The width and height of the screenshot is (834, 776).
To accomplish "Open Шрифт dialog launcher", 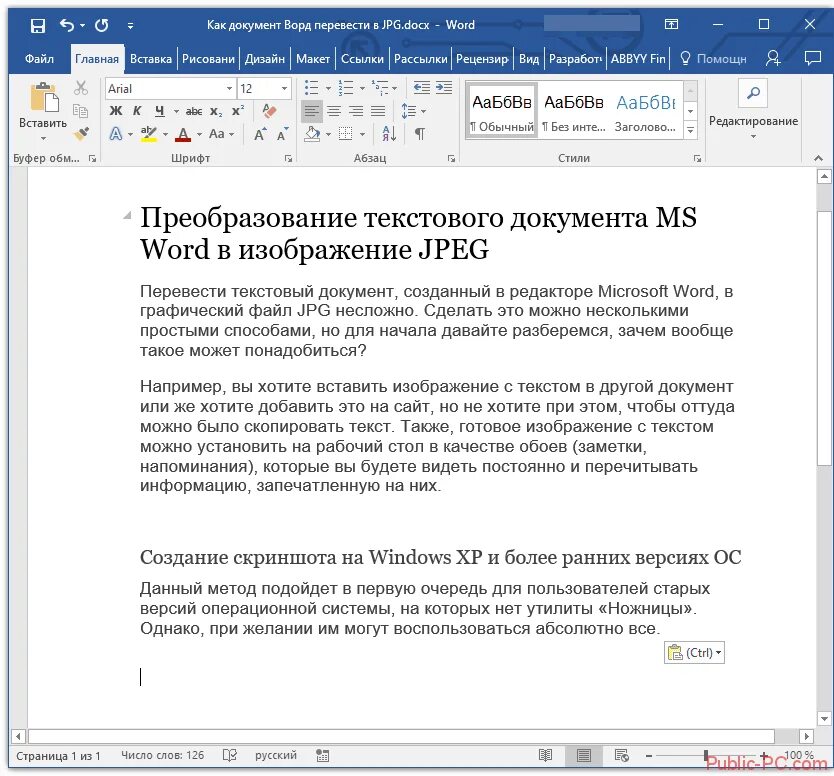I will pos(288,158).
